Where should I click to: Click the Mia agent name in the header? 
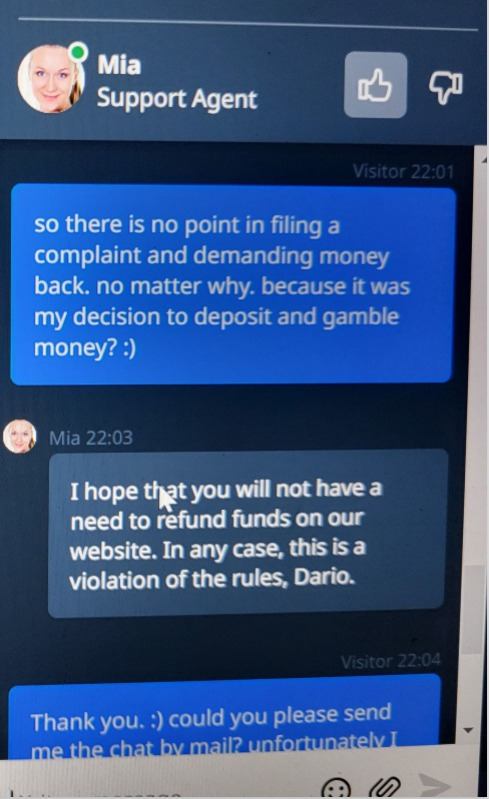pyautogui.click(x=119, y=65)
